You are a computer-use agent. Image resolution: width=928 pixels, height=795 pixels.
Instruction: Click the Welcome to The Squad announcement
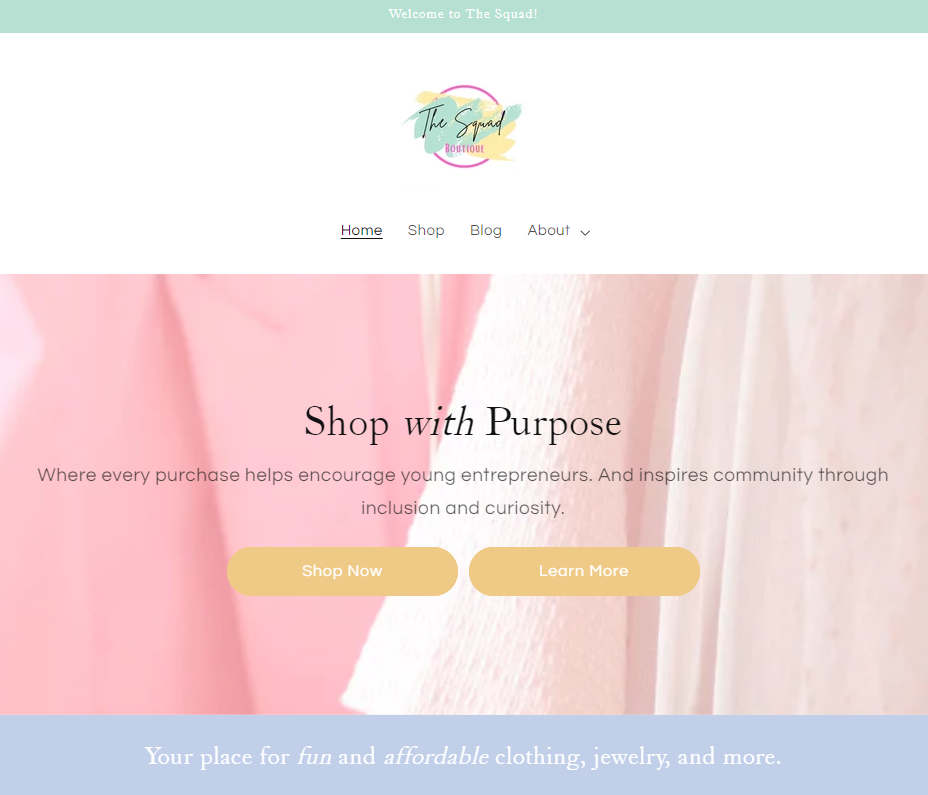tap(463, 14)
